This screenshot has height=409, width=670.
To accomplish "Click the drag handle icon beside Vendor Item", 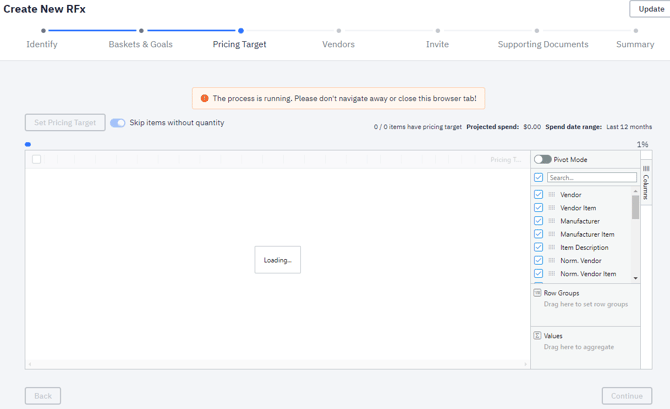I will (551, 208).
